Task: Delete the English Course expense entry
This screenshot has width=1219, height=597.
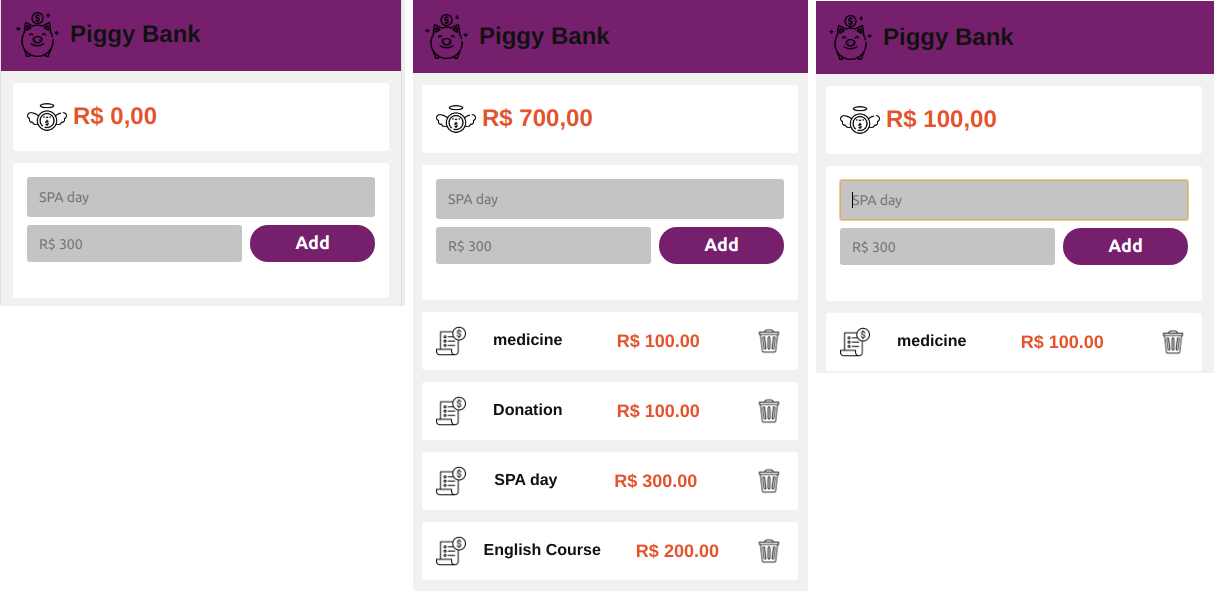Action: coord(768,551)
